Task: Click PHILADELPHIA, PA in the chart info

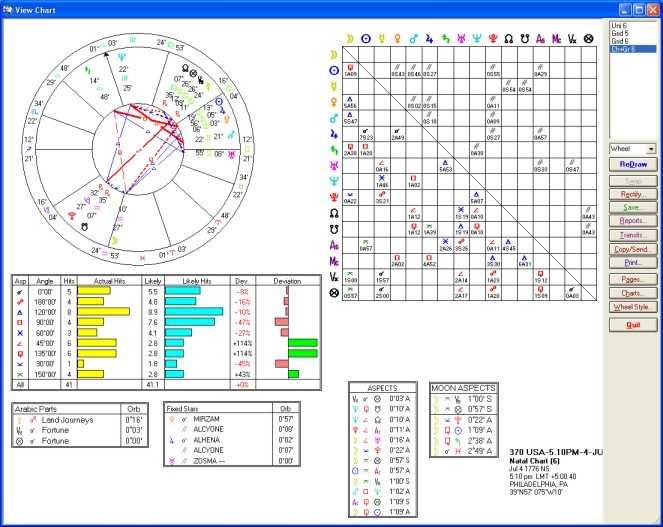Action: (x=539, y=484)
